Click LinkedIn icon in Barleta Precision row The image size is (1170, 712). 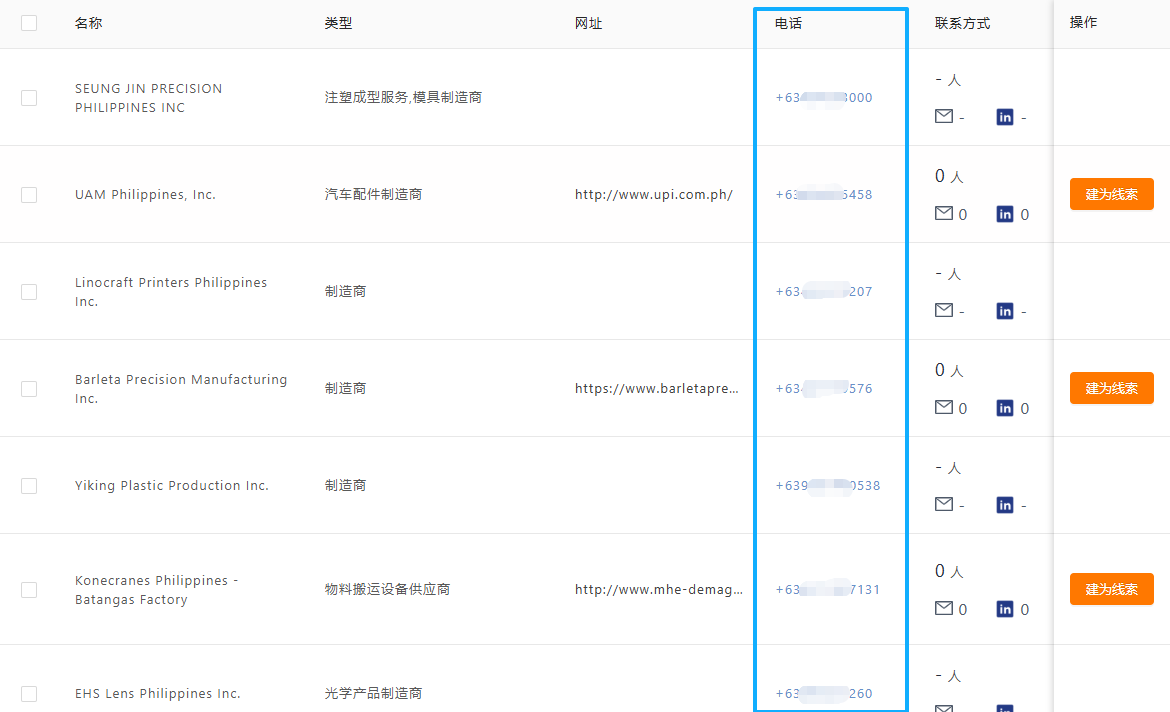coord(1005,408)
